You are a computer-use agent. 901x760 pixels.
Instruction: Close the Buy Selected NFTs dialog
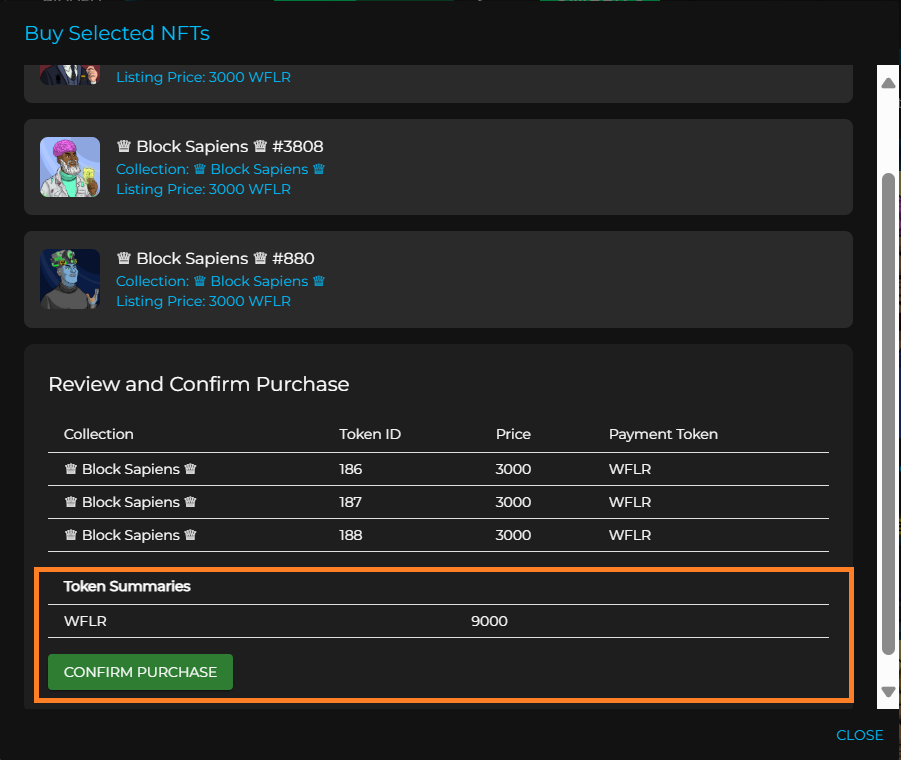pyautogui.click(x=859, y=735)
